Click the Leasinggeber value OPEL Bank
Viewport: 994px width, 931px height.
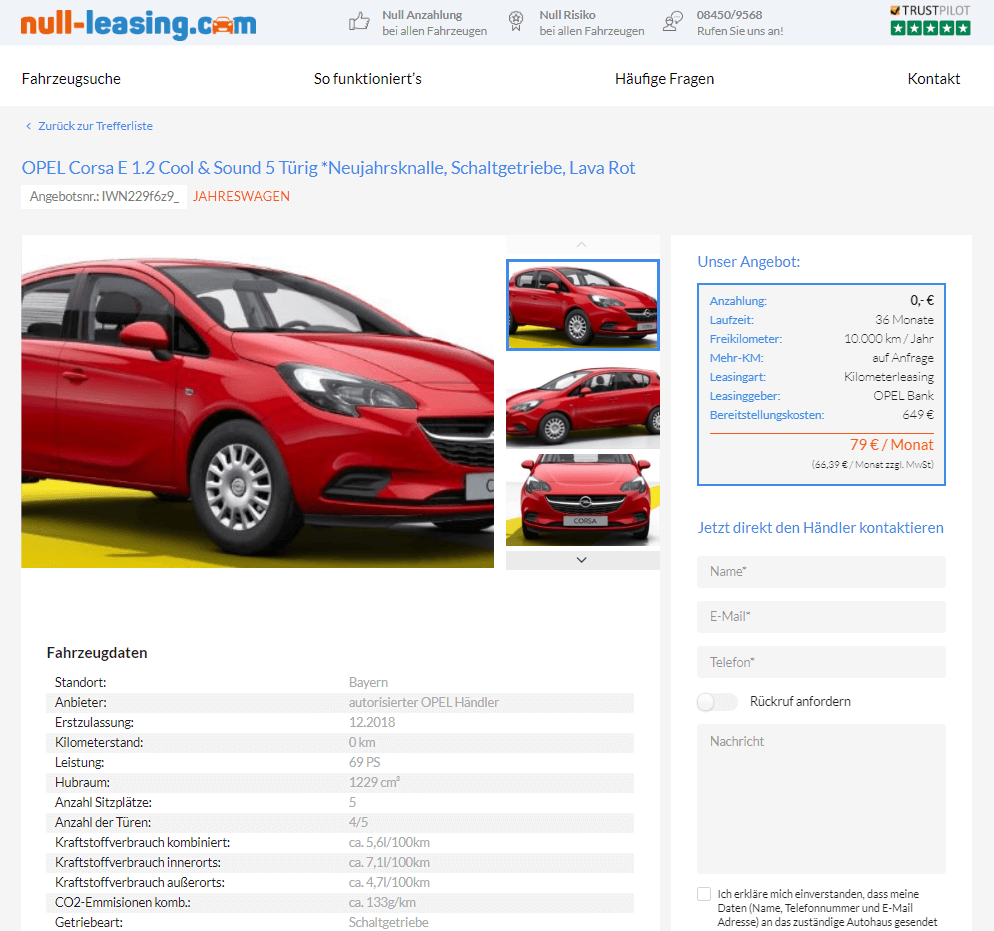coord(903,396)
